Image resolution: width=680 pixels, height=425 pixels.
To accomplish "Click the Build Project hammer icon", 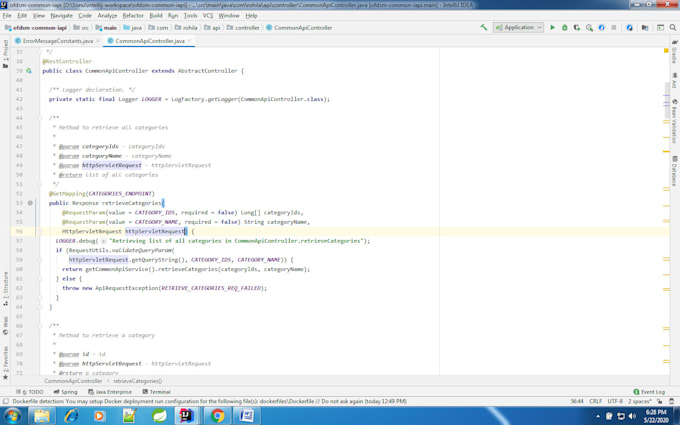I will [484, 27].
